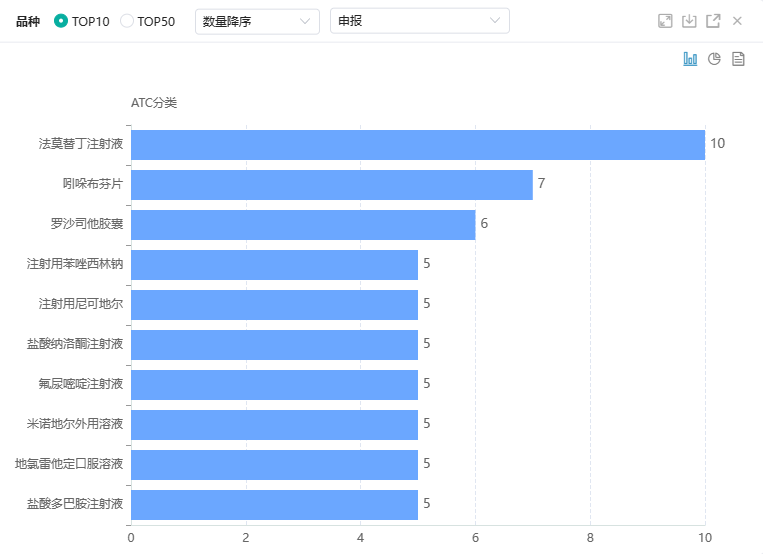This screenshot has height=554, width=763.
Task: Select the TOP10 radio button
Action: (62, 21)
